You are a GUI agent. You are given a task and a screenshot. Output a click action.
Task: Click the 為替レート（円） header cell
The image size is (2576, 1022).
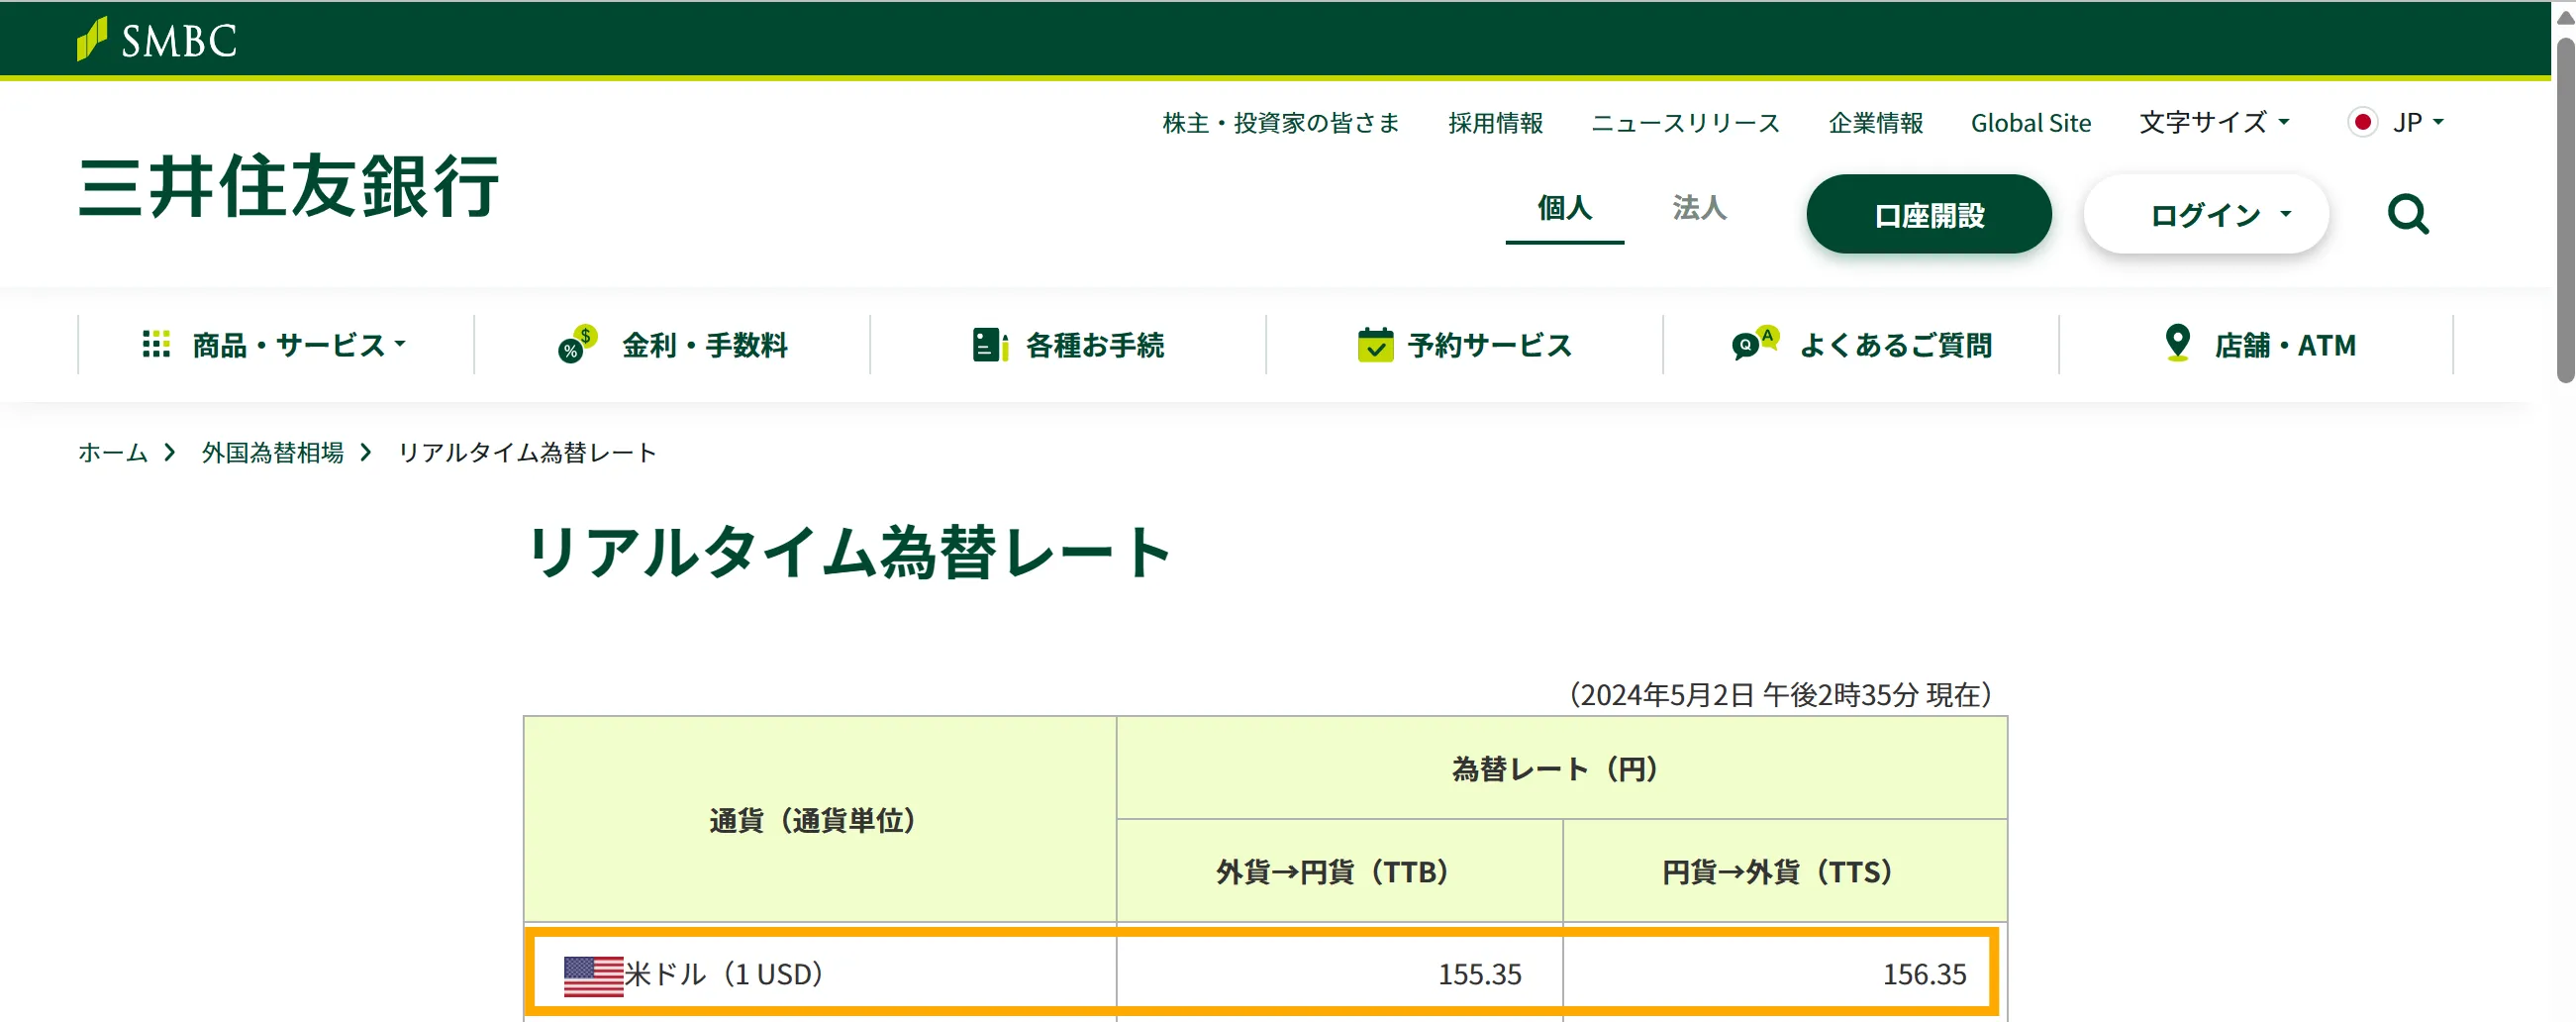[1561, 768]
